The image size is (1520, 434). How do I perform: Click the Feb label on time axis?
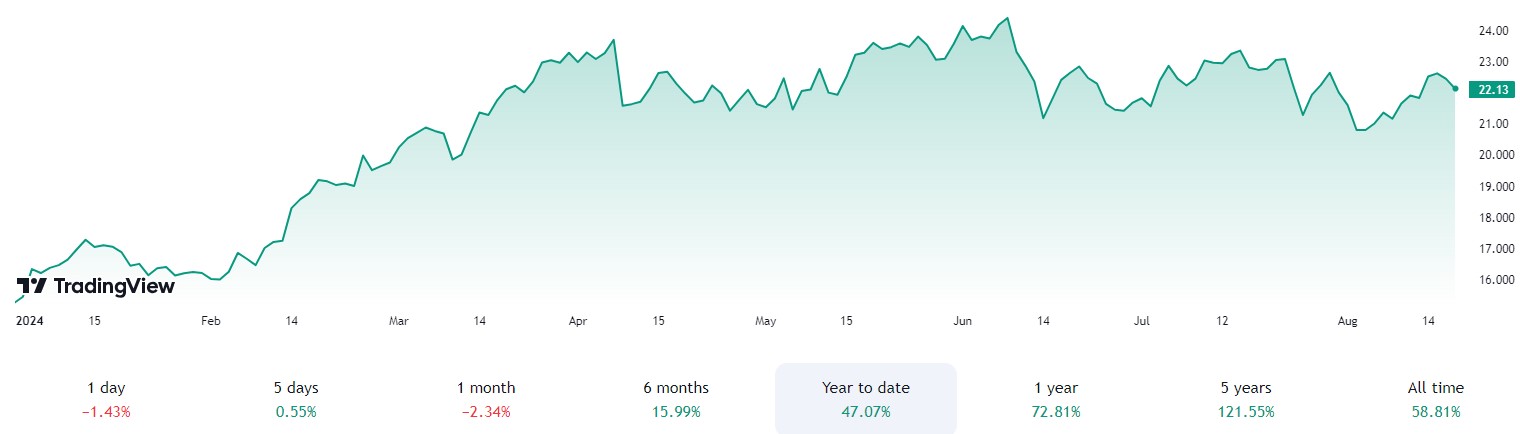tap(210, 321)
